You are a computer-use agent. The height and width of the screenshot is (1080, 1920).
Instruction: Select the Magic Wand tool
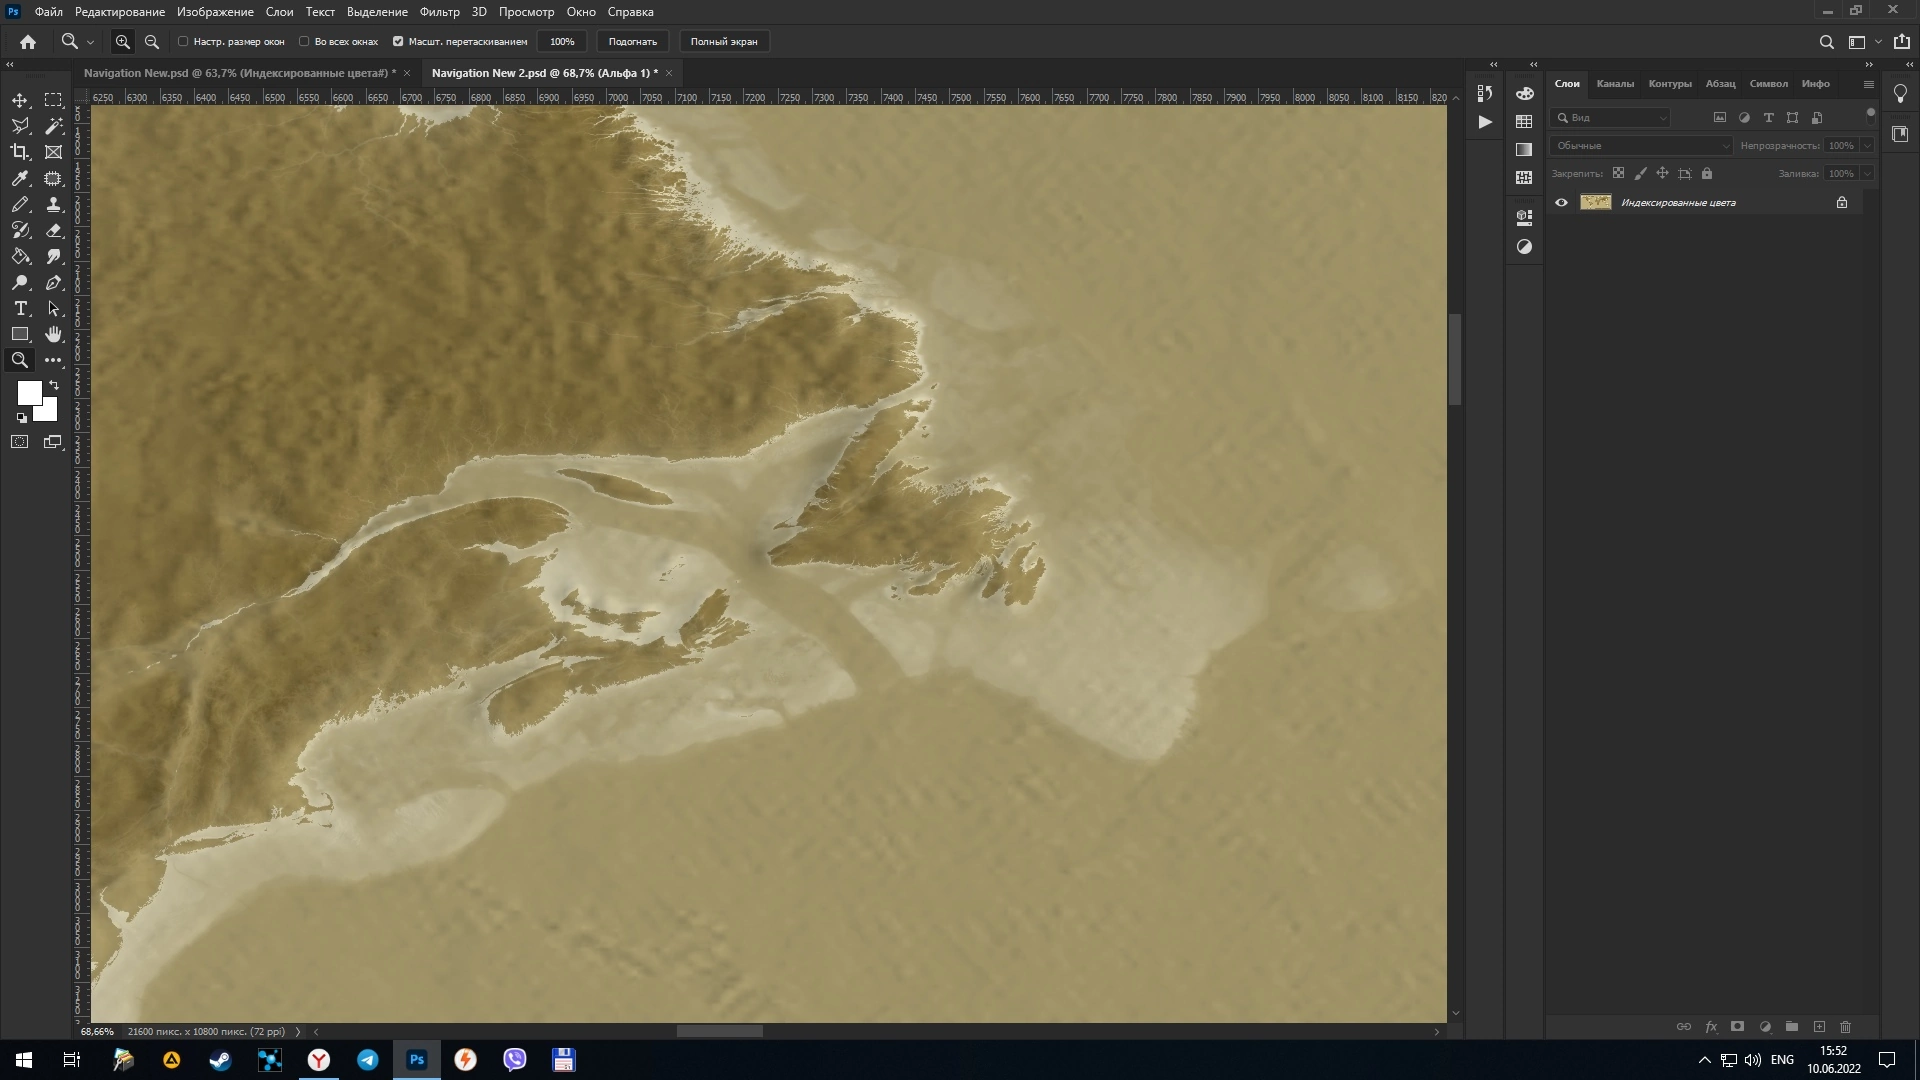pos(54,126)
